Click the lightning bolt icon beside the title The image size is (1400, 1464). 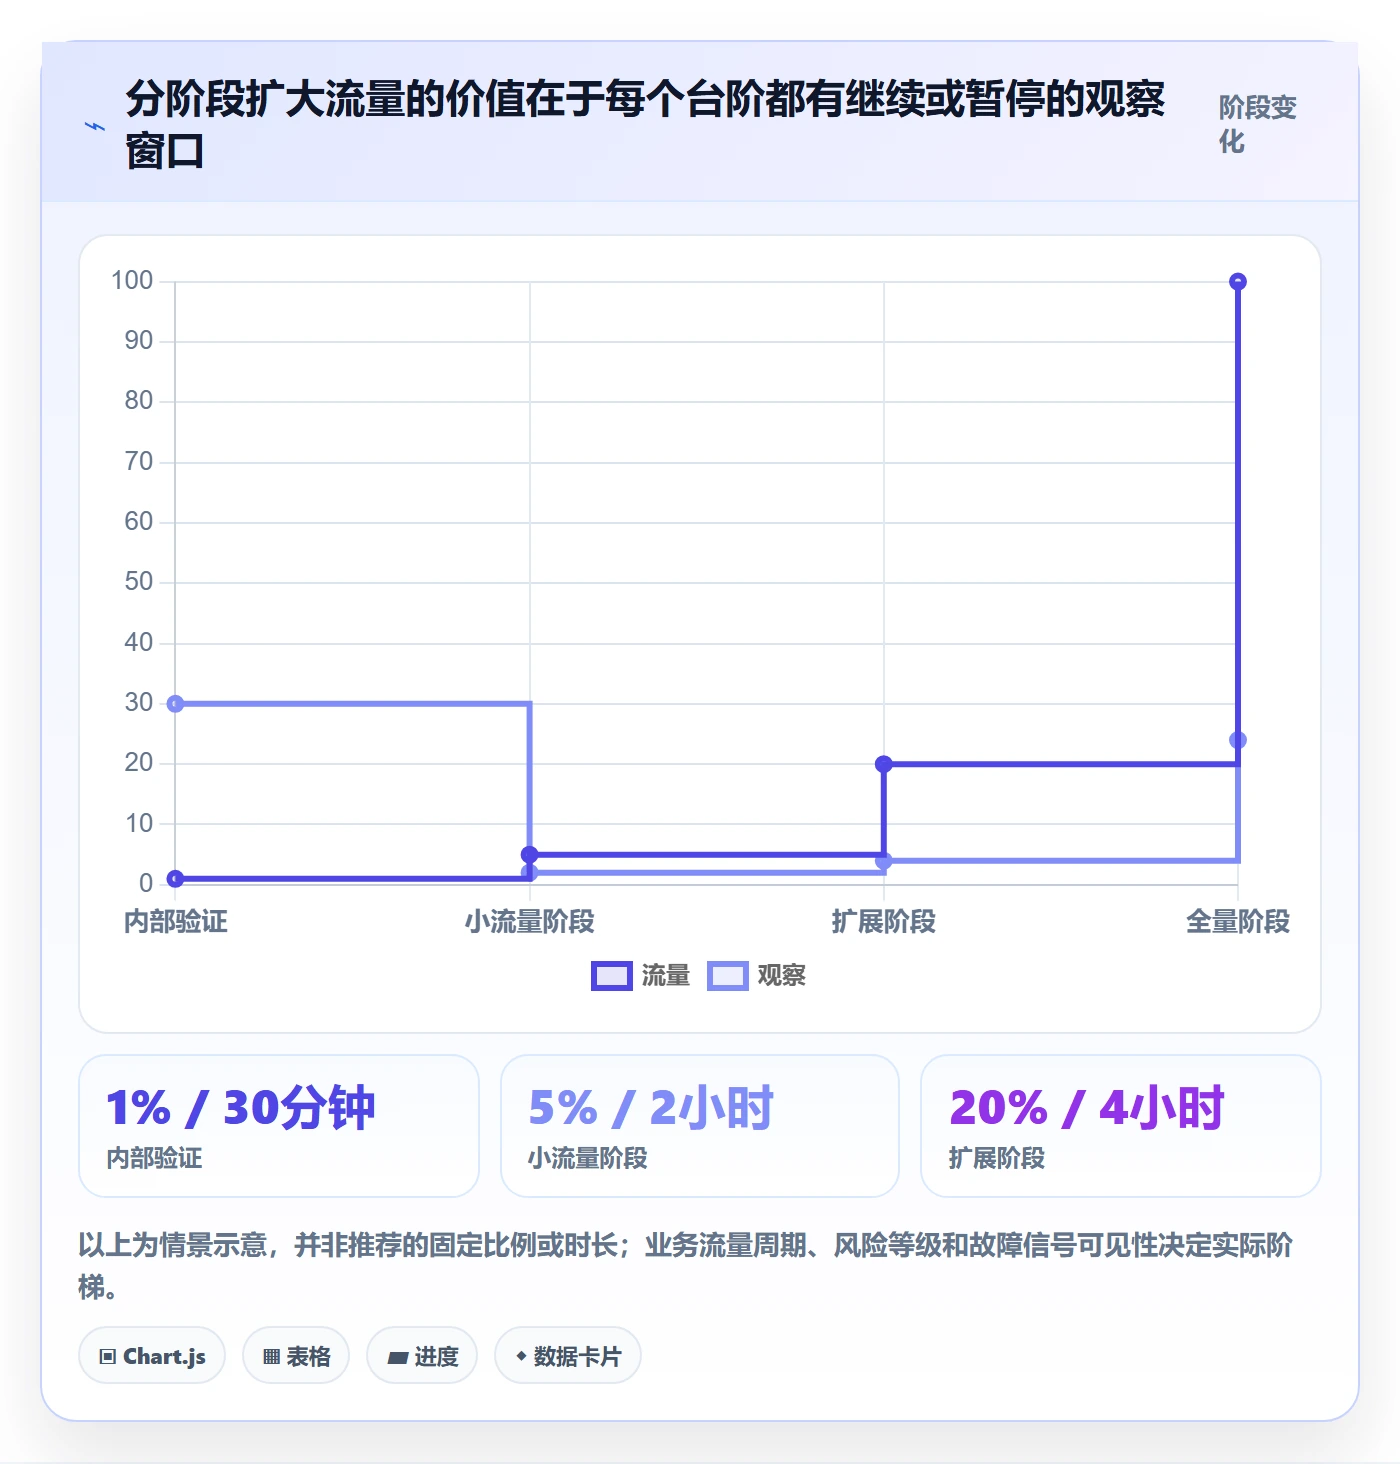click(94, 127)
